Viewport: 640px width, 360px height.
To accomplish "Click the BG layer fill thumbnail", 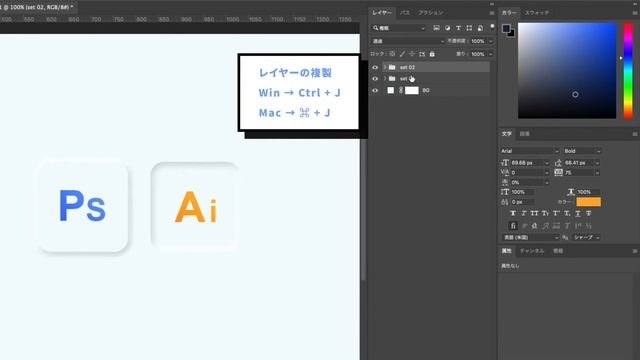I will pyautogui.click(x=391, y=91).
